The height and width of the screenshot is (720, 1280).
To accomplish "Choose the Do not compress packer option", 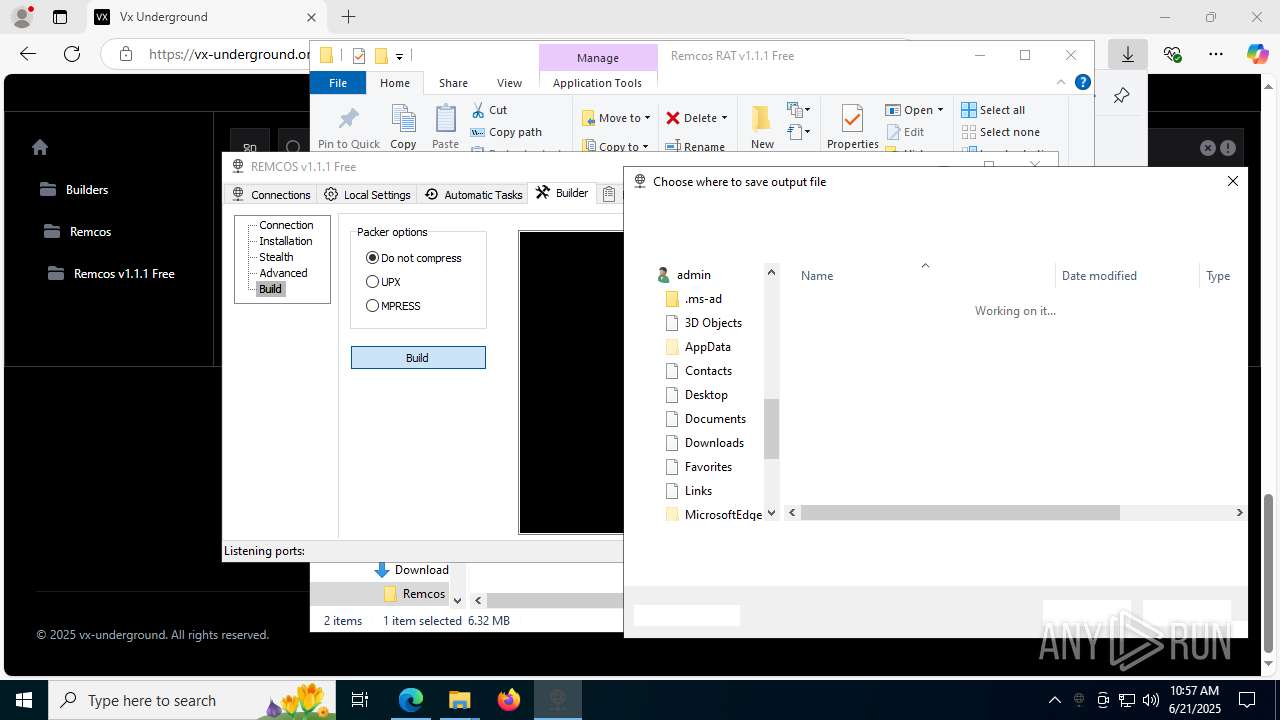I will pyautogui.click(x=414, y=258).
